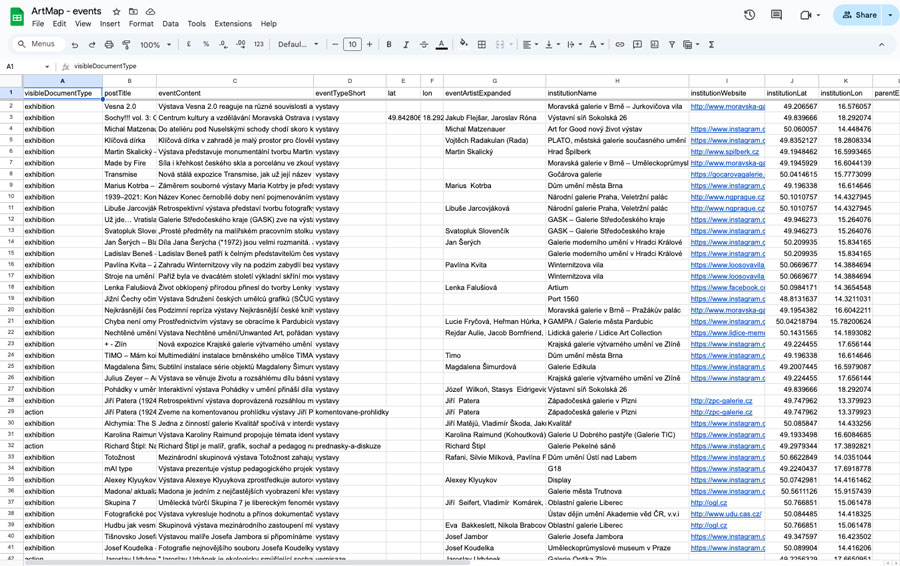
Task: Click the Share button
Action: click(859, 15)
